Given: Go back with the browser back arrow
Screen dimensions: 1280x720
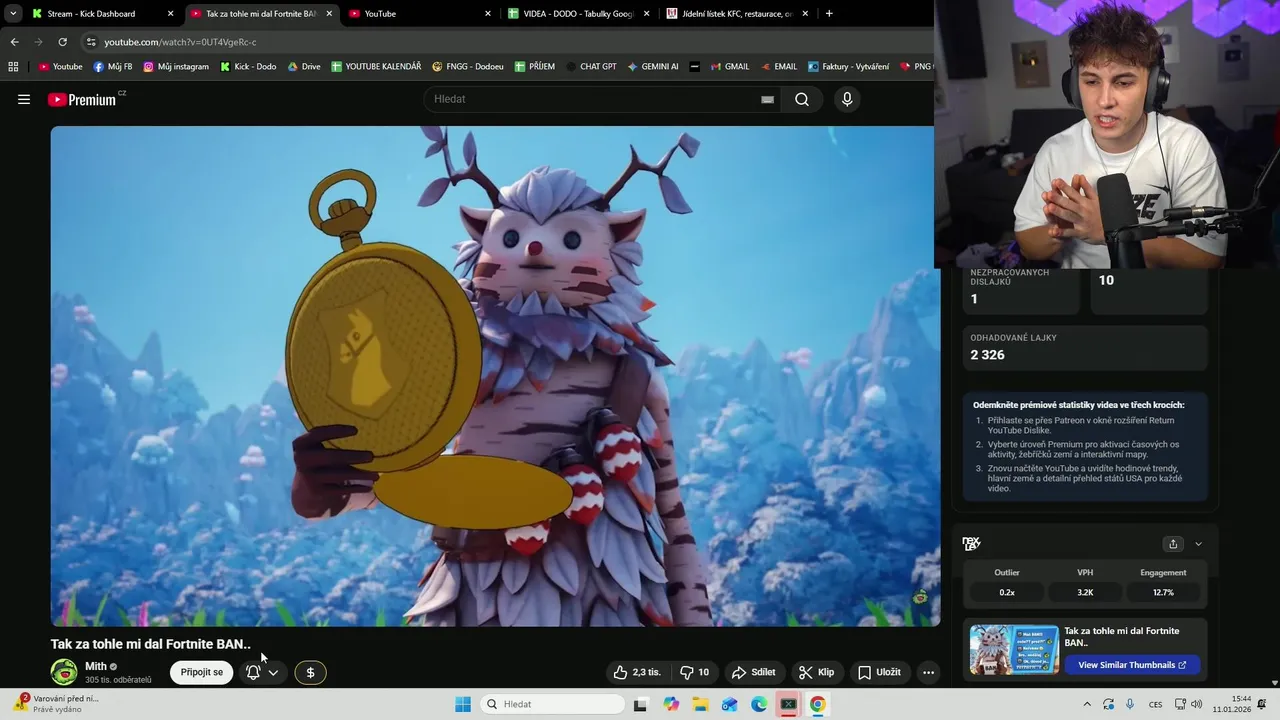Looking at the screenshot, I should coord(14,42).
